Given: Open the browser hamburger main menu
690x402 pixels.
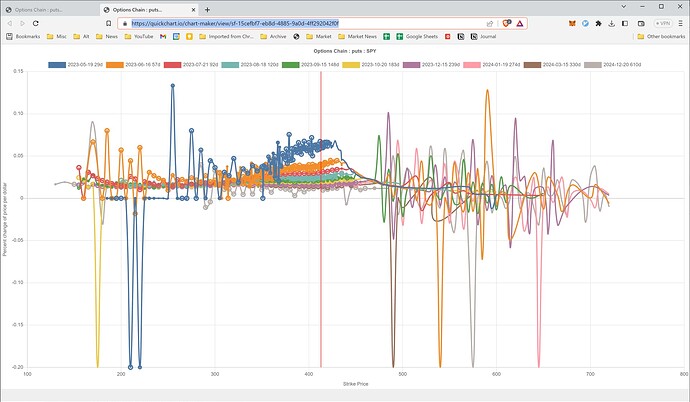Looking at the screenshot, I should [x=681, y=23].
